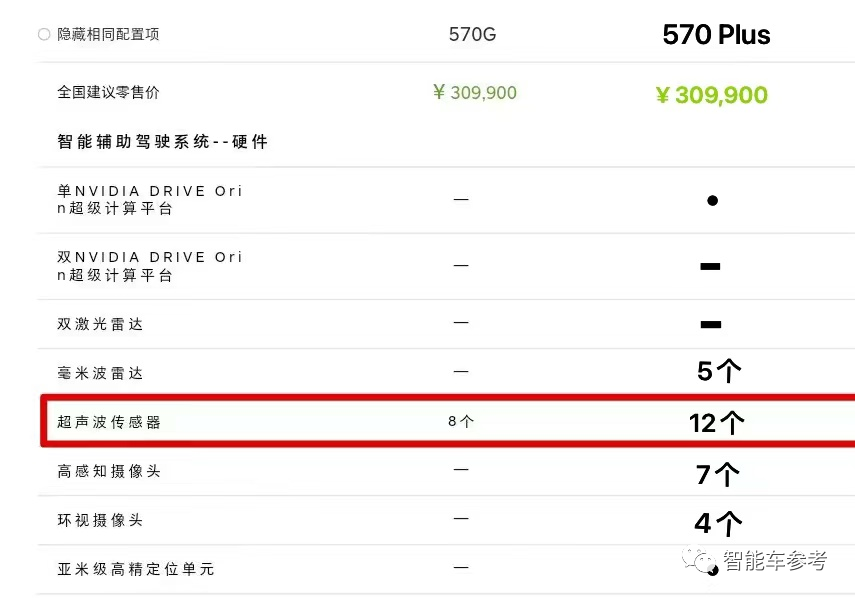Click the 单NVIDIA DRIVE Orin row label
Screen dimensions: 855x598
(150, 200)
